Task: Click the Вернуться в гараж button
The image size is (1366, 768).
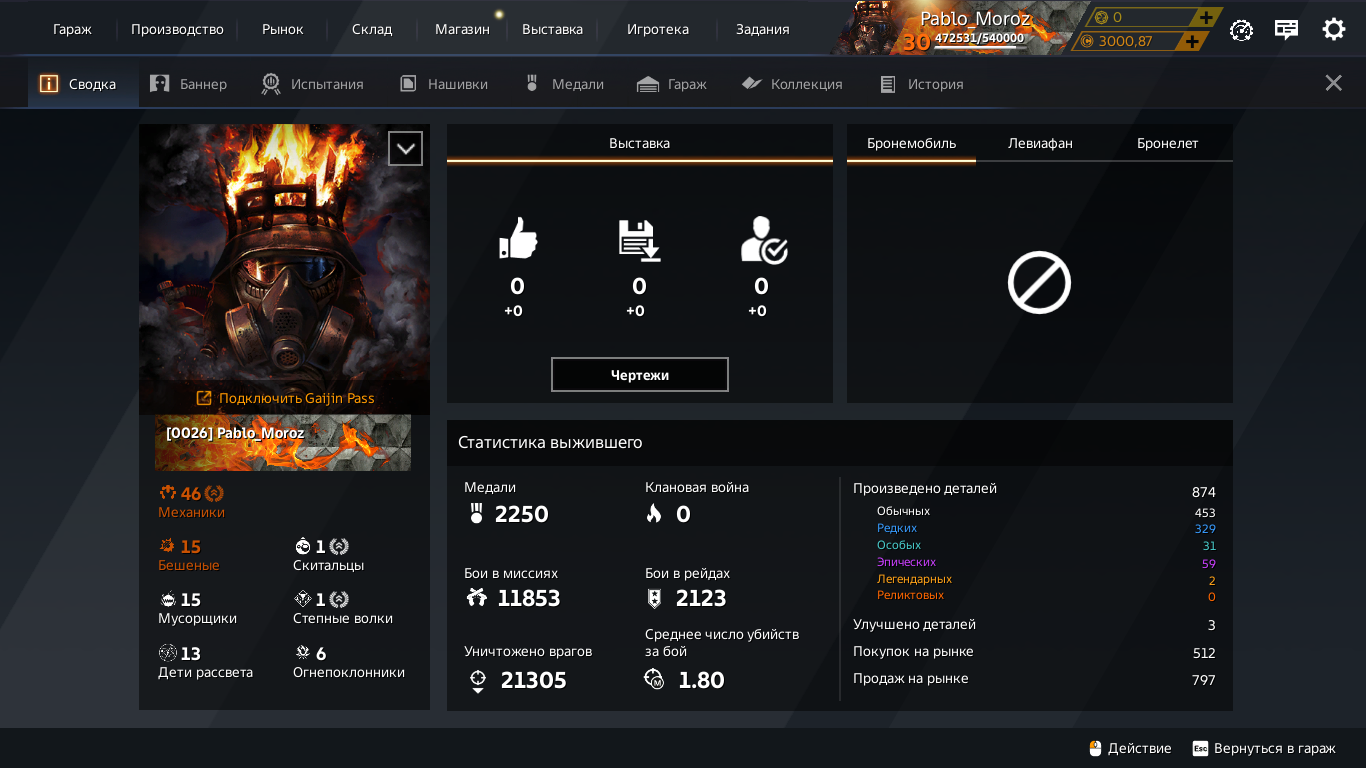Action: coord(1264,748)
